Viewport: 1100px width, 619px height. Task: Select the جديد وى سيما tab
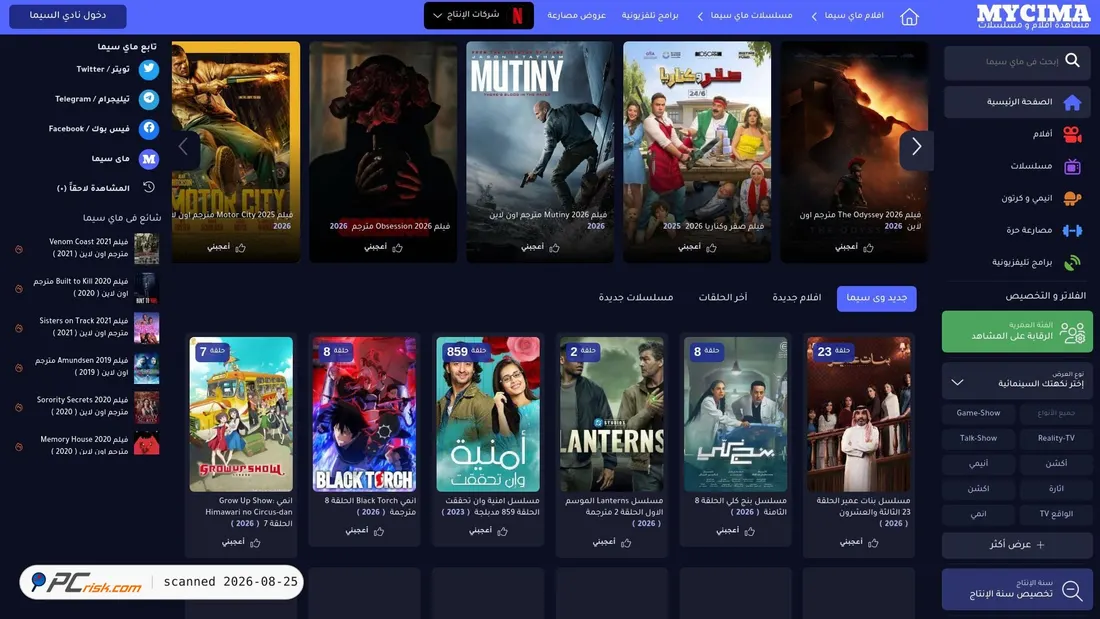(x=876, y=298)
